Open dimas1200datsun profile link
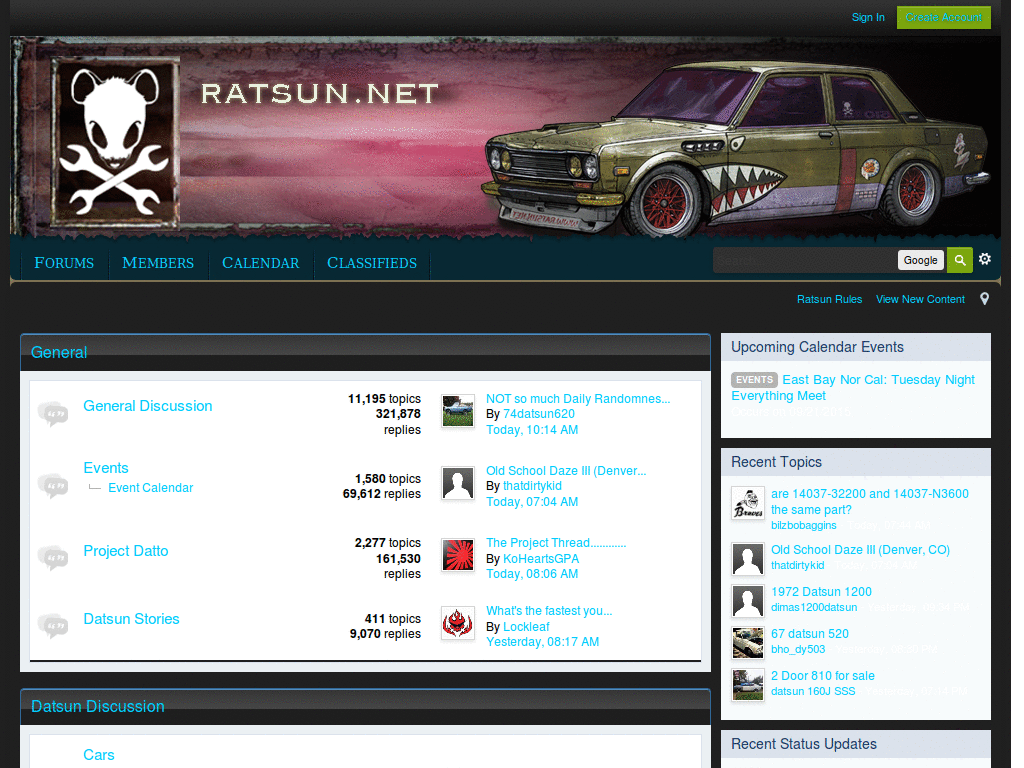The height and width of the screenshot is (768, 1024). [814, 607]
